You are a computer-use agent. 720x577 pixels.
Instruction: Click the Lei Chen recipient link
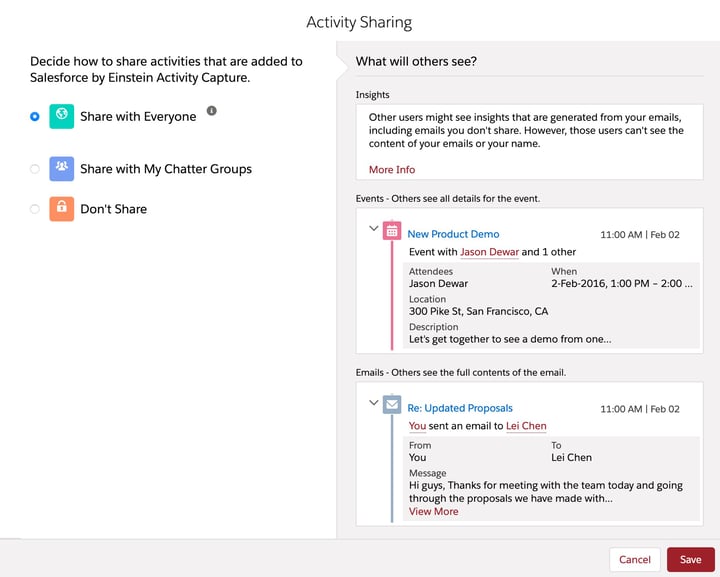(526, 426)
